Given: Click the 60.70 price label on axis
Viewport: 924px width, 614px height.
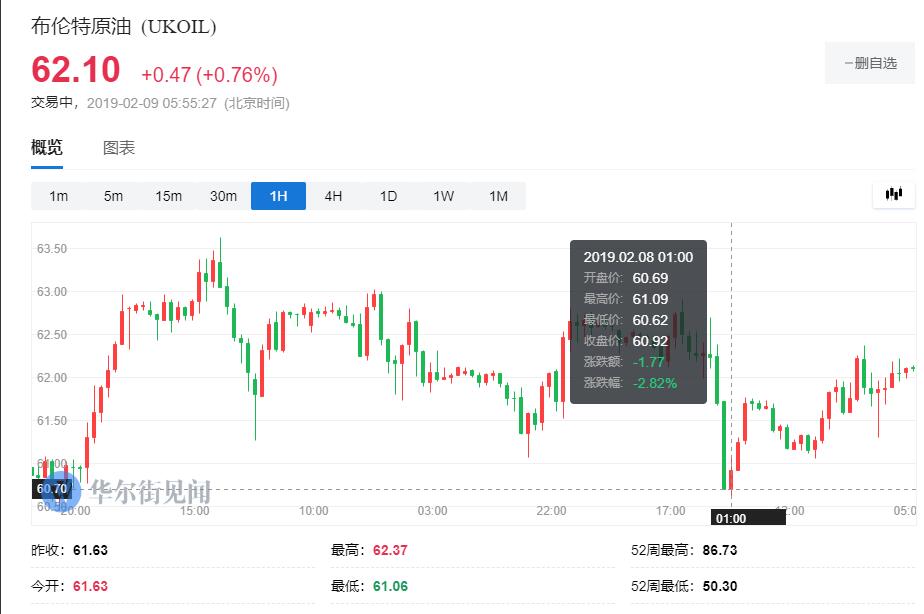Looking at the screenshot, I should tap(51, 489).
